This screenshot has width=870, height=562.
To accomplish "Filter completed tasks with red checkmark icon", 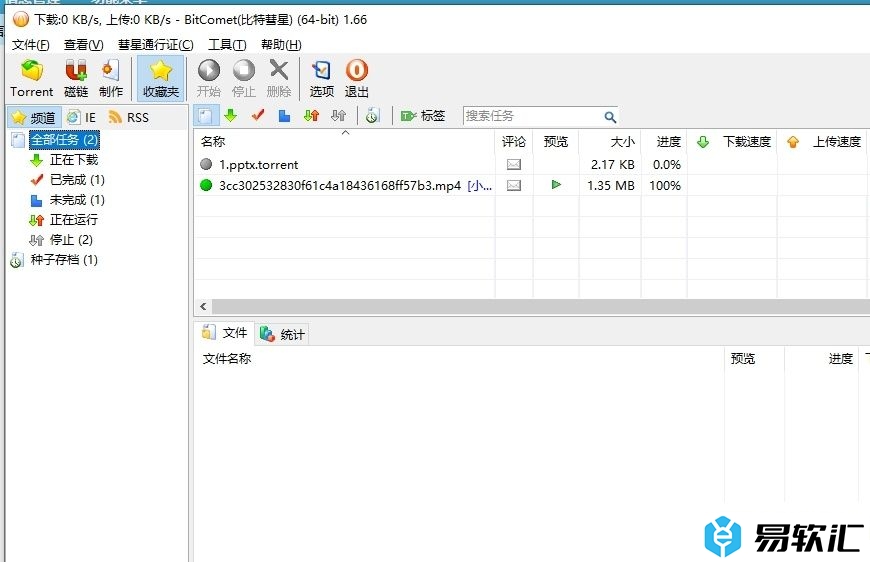I will click(258, 116).
